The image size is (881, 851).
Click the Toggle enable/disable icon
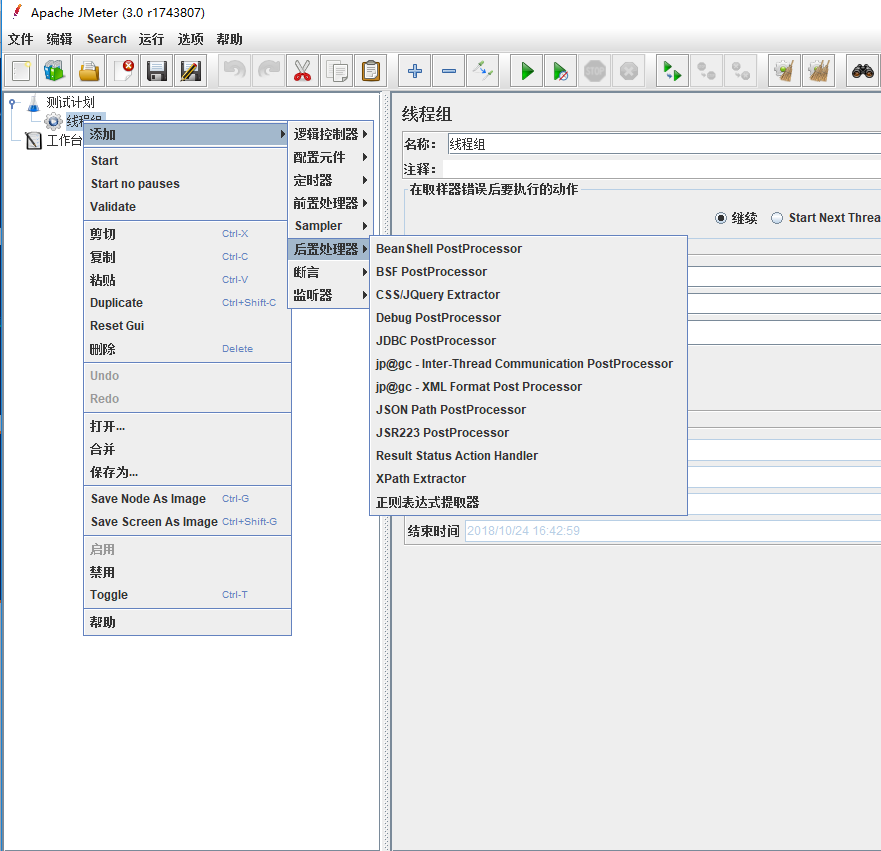tap(483, 71)
